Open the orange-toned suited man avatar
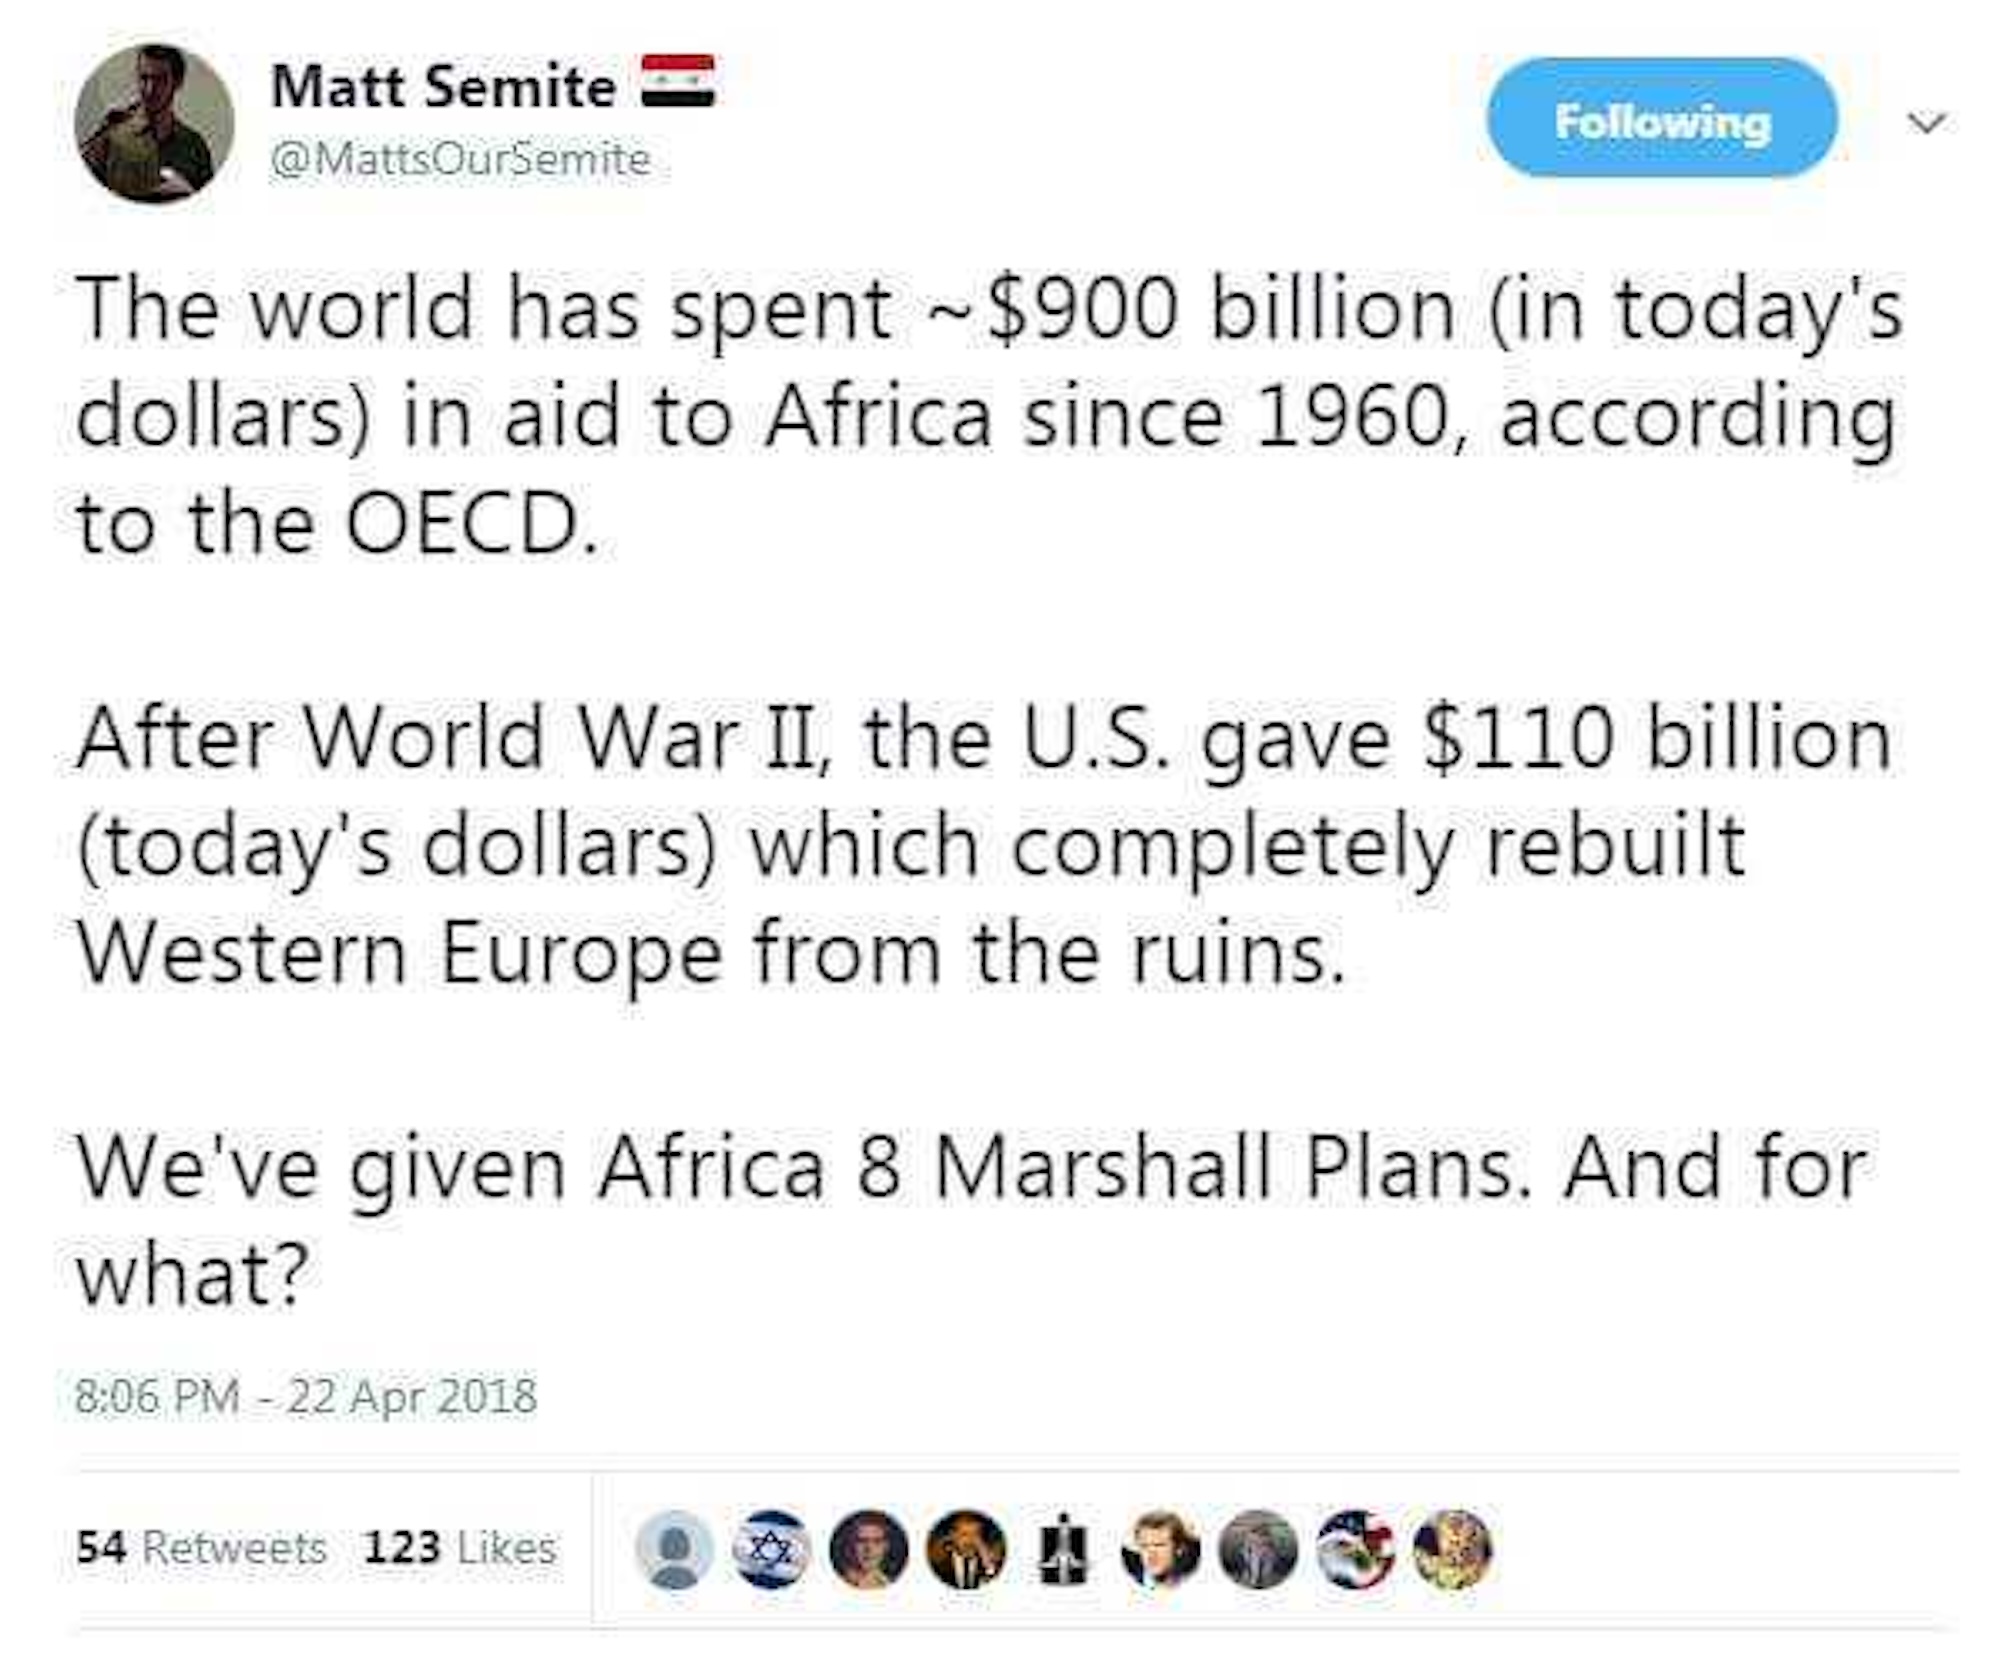The image size is (2000, 1654). (966, 1549)
